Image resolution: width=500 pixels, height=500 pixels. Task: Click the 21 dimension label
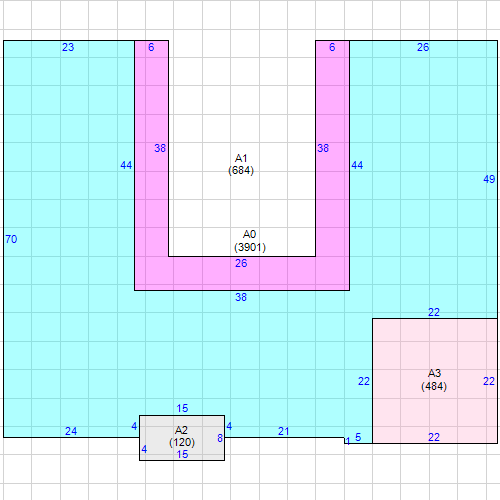(x=284, y=431)
